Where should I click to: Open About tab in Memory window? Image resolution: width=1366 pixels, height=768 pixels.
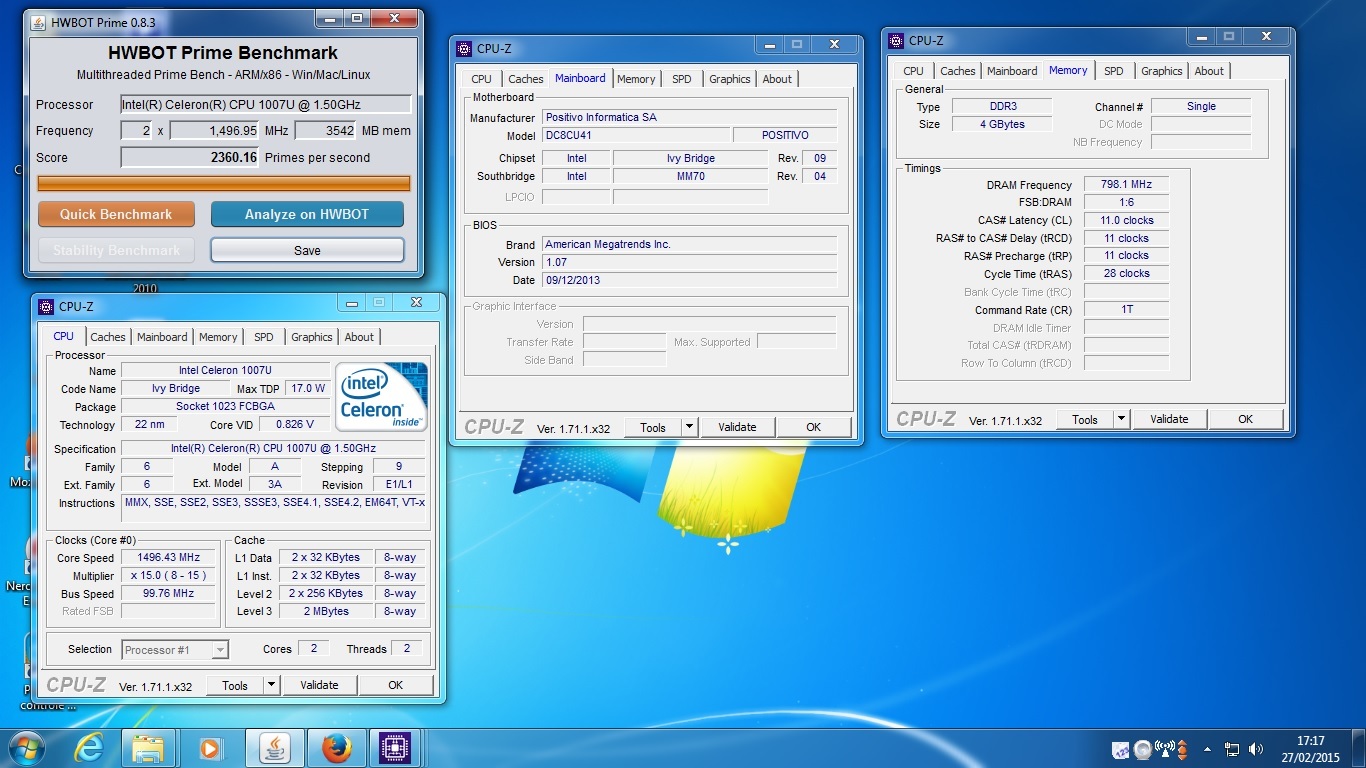(1209, 71)
